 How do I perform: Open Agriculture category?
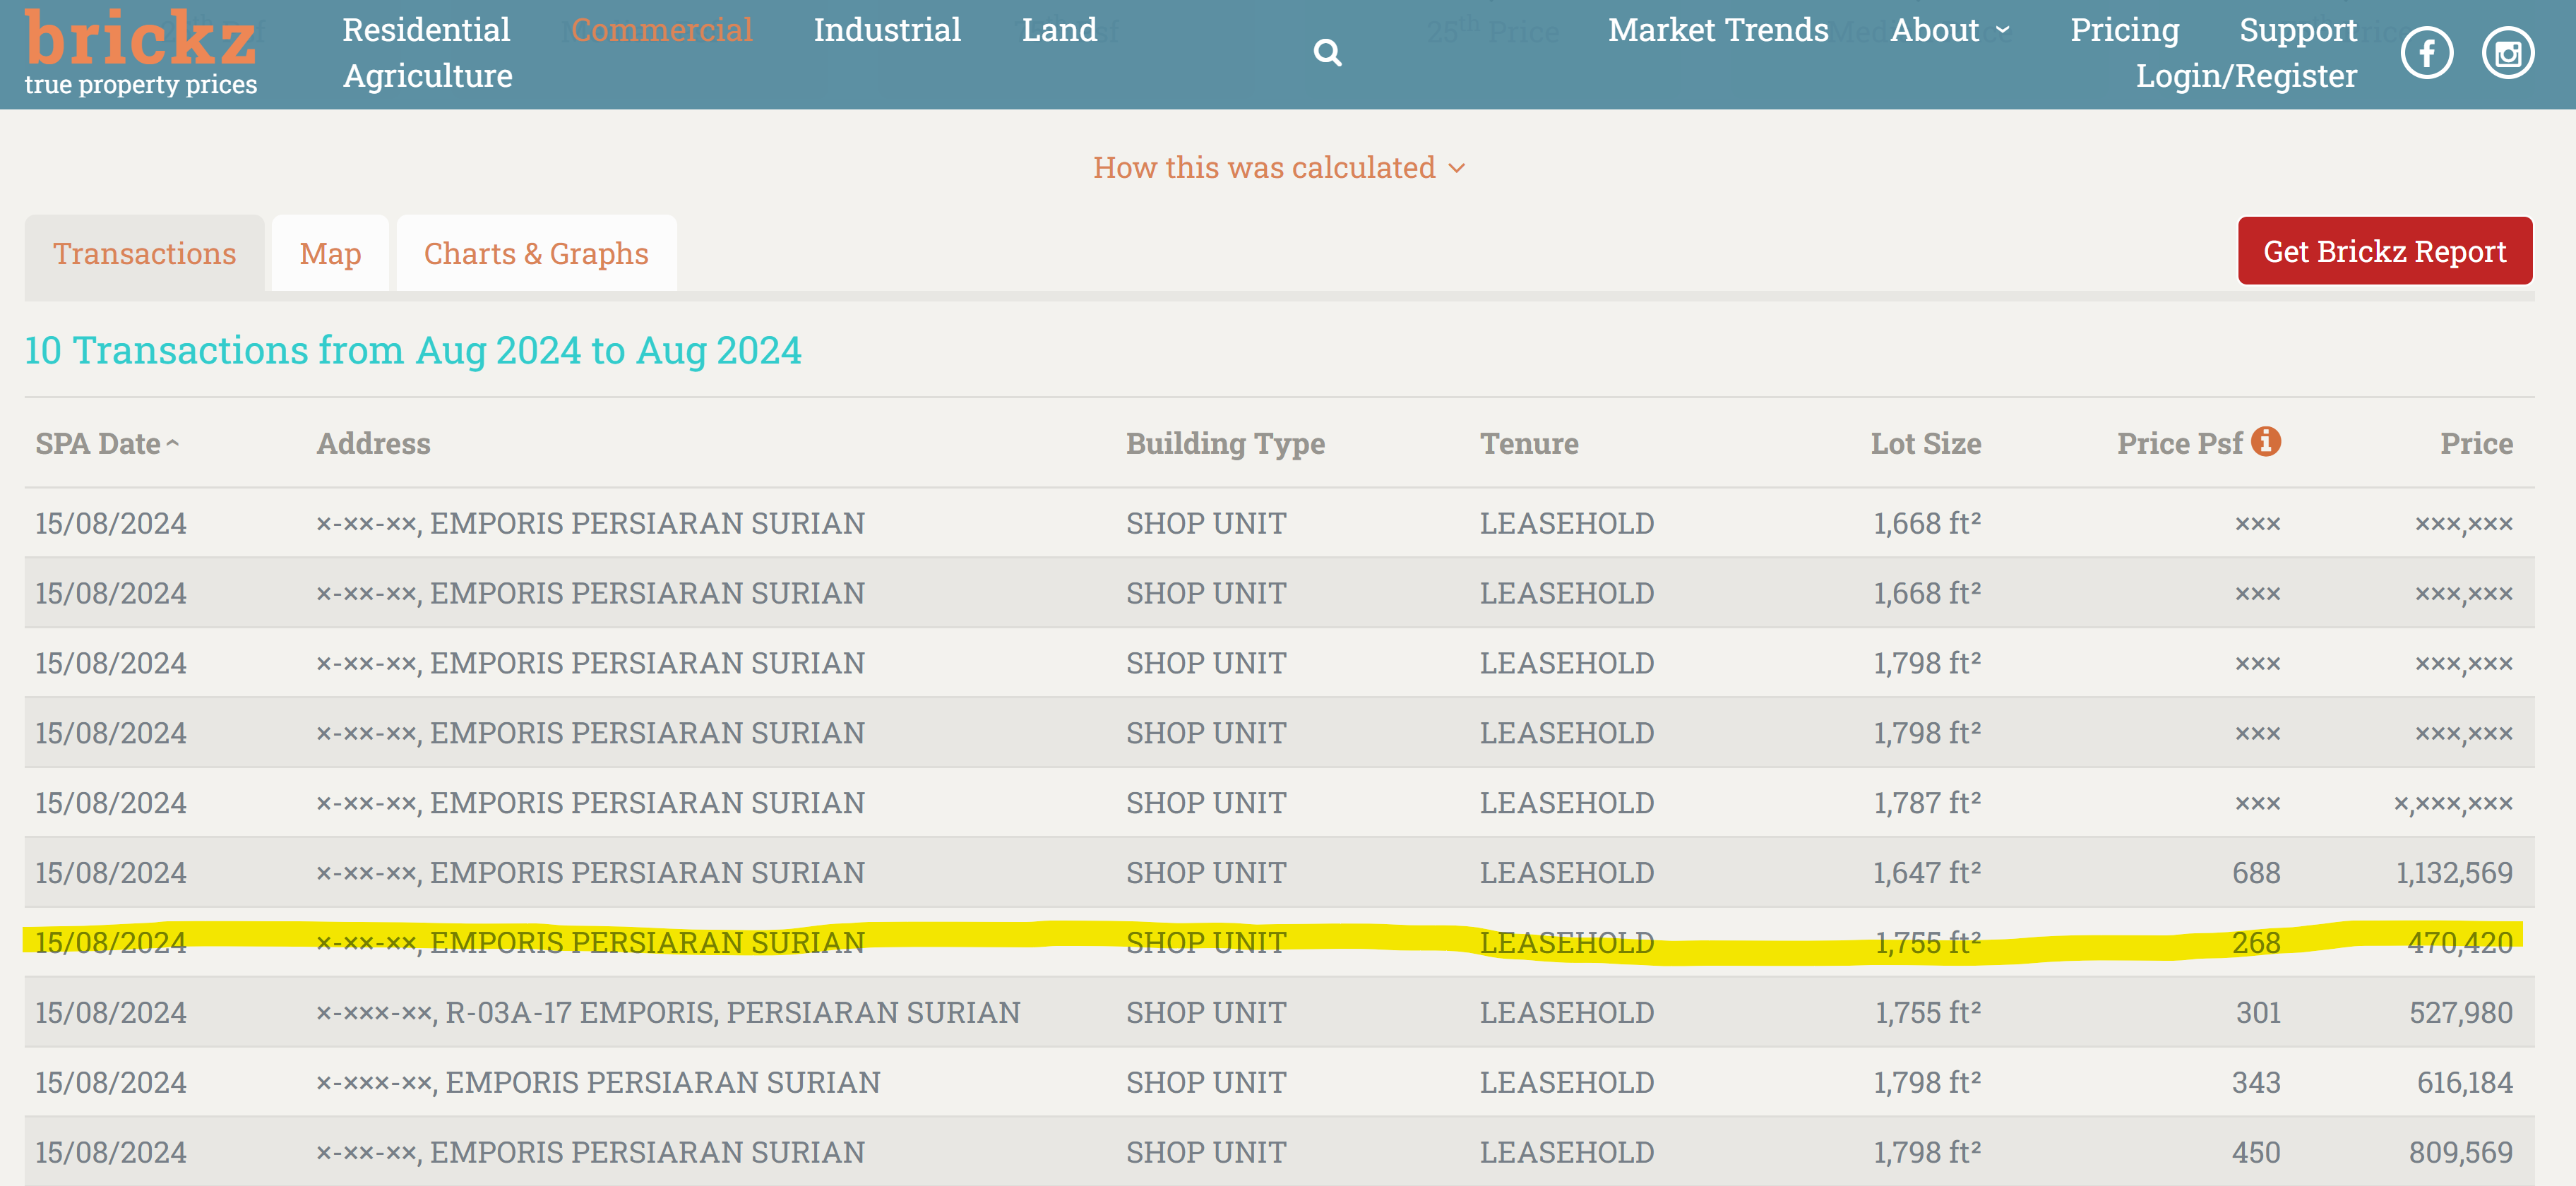pos(428,76)
